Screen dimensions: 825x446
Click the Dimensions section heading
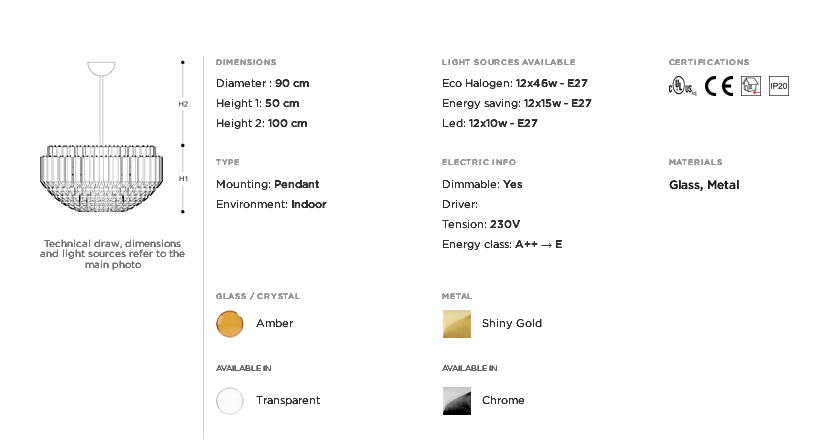246,62
